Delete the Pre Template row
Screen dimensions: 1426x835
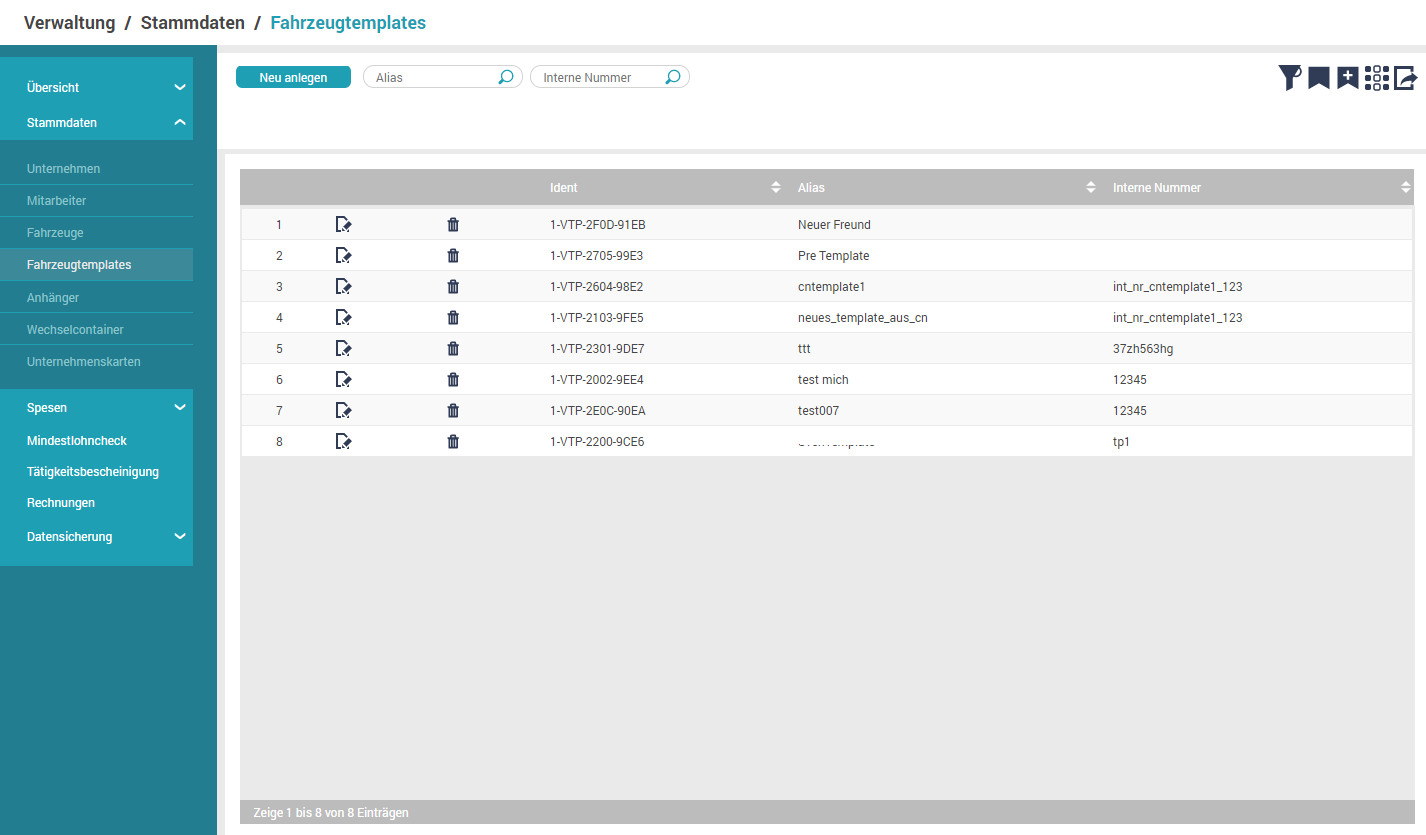(x=453, y=256)
